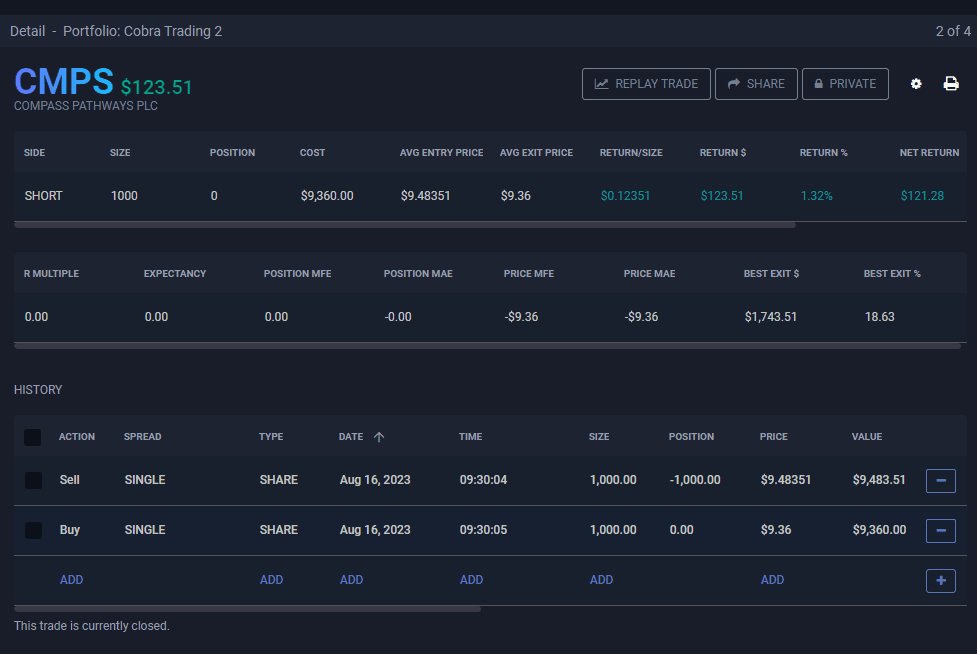Image resolution: width=977 pixels, height=654 pixels.
Task: Toggle the Private lock button
Action: [845, 84]
